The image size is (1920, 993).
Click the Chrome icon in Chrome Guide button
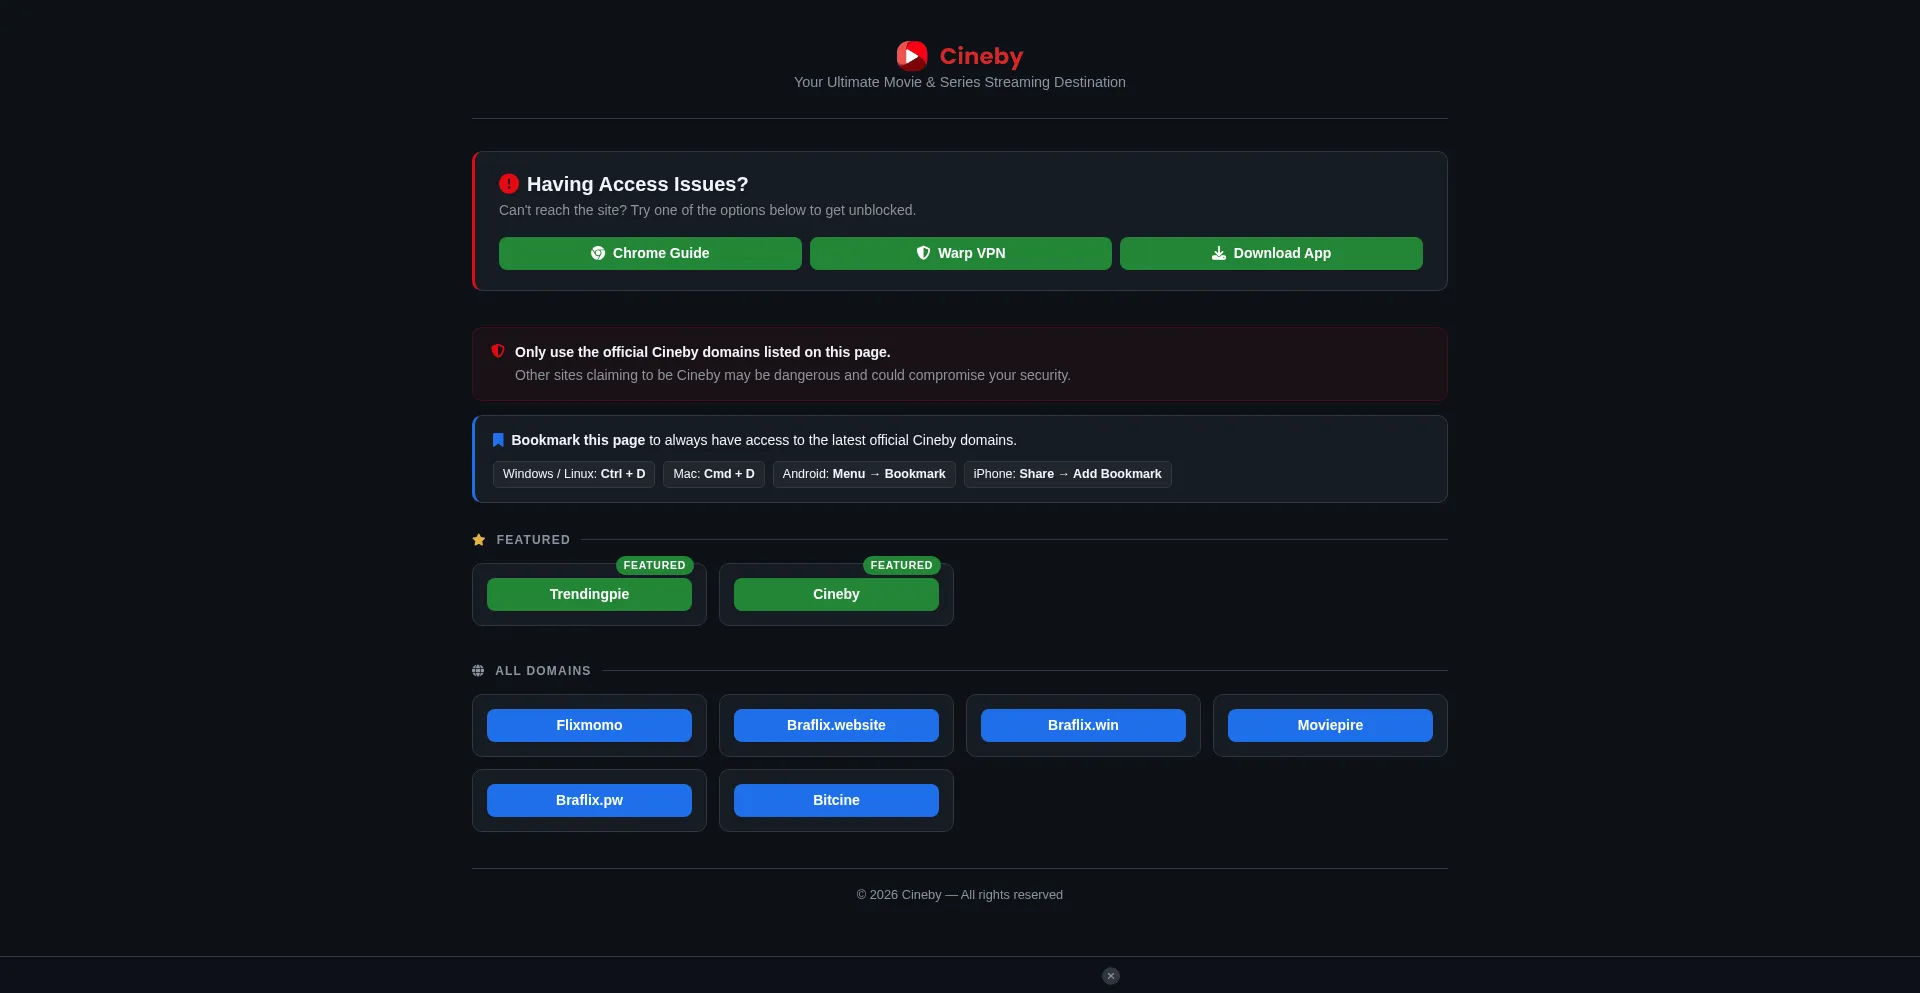tap(598, 253)
